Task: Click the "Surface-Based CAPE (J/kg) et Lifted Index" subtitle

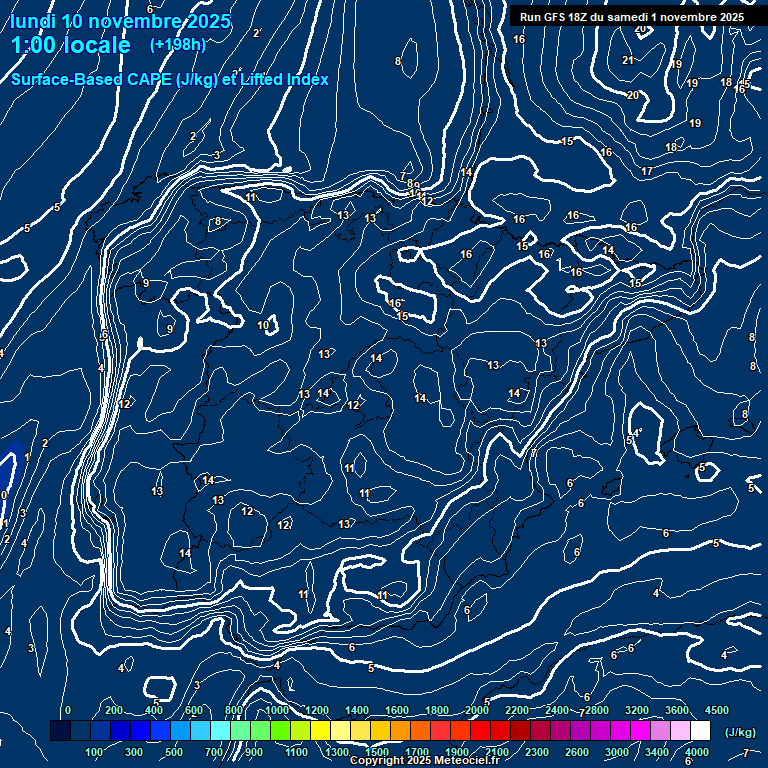Action: tap(170, 79)
